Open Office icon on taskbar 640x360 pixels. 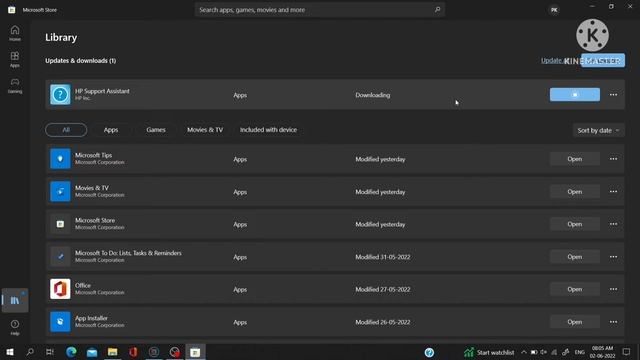[133, 352]
